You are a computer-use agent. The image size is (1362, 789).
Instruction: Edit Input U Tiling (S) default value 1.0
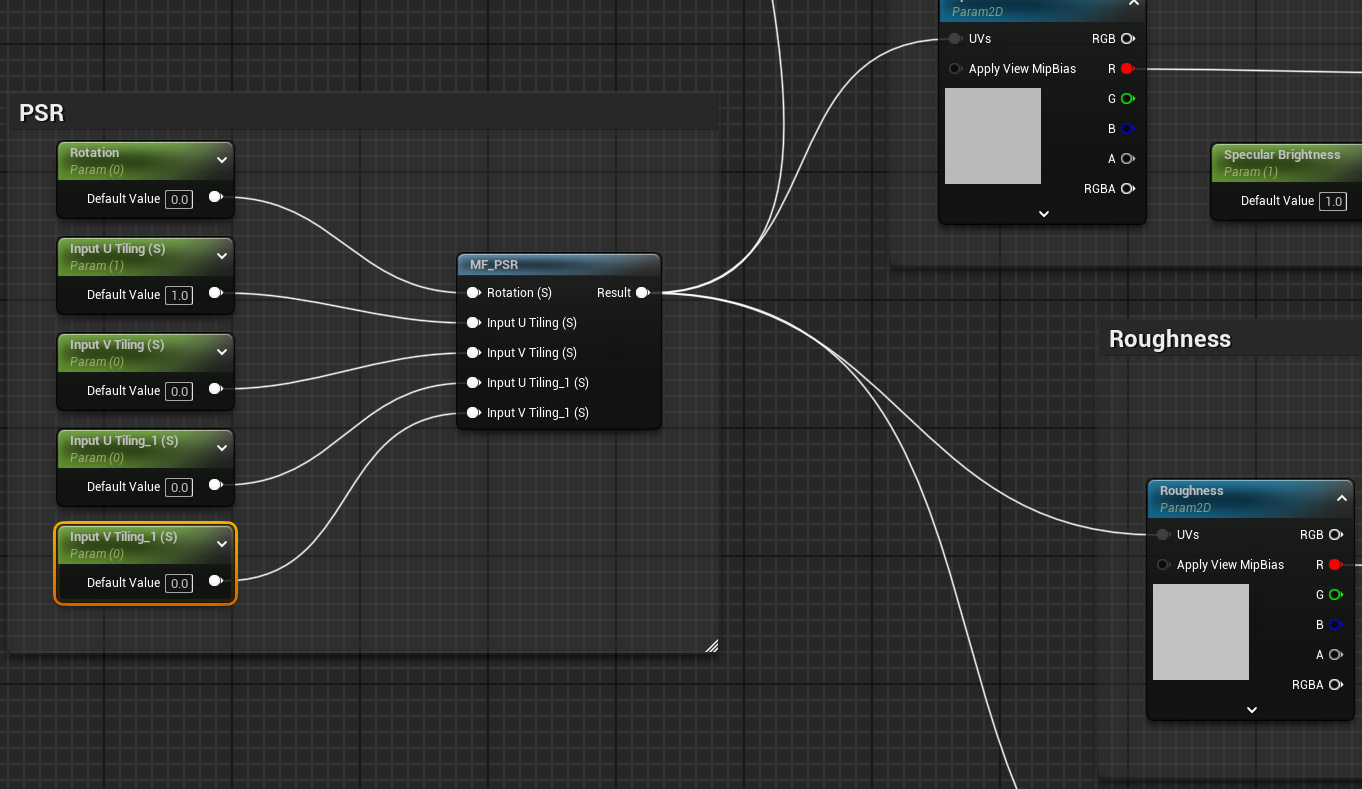click(x=179, y=295)
